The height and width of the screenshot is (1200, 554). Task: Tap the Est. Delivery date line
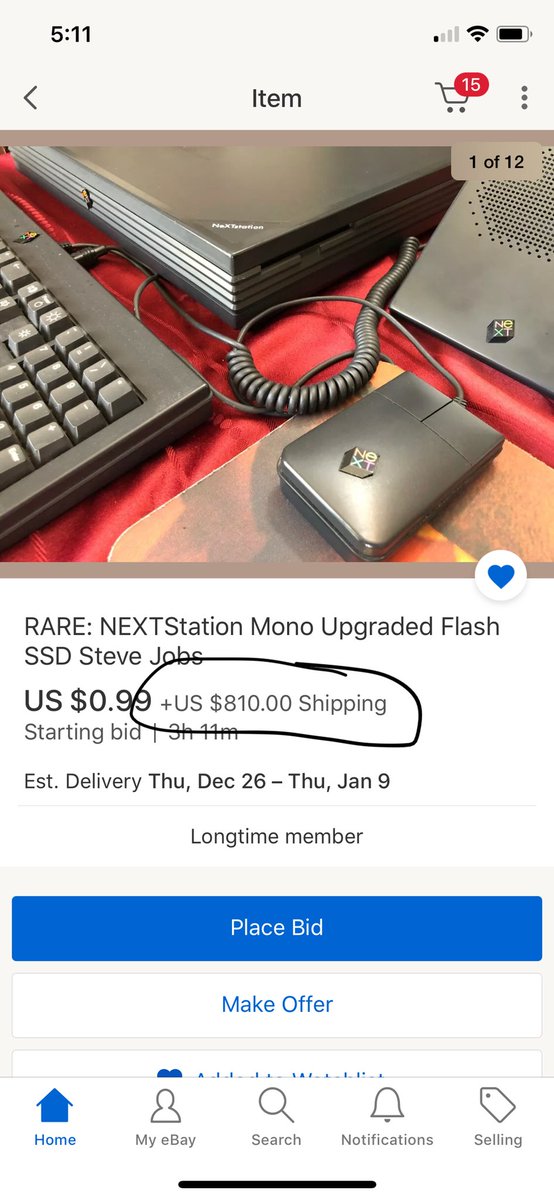(207, 781)
